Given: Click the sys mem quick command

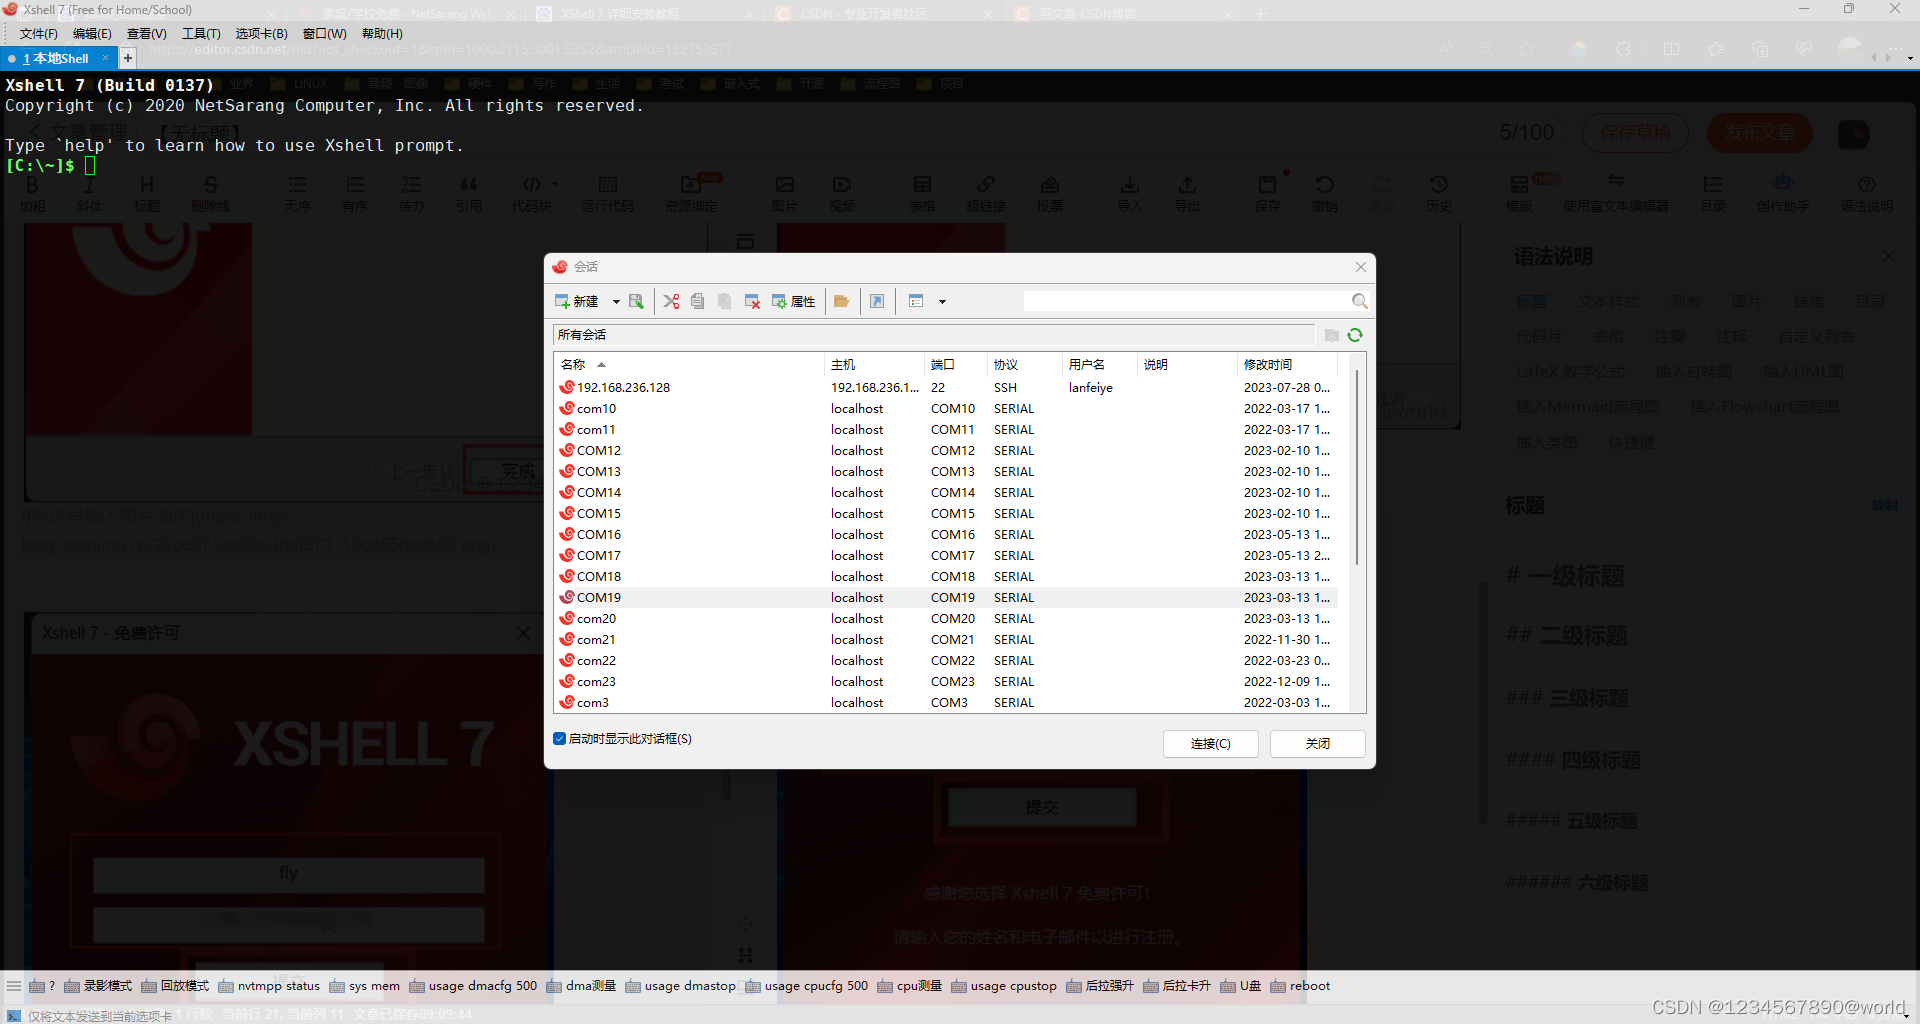Looking at the screenshot, I should pyautogui.click(x=365, y=986).
